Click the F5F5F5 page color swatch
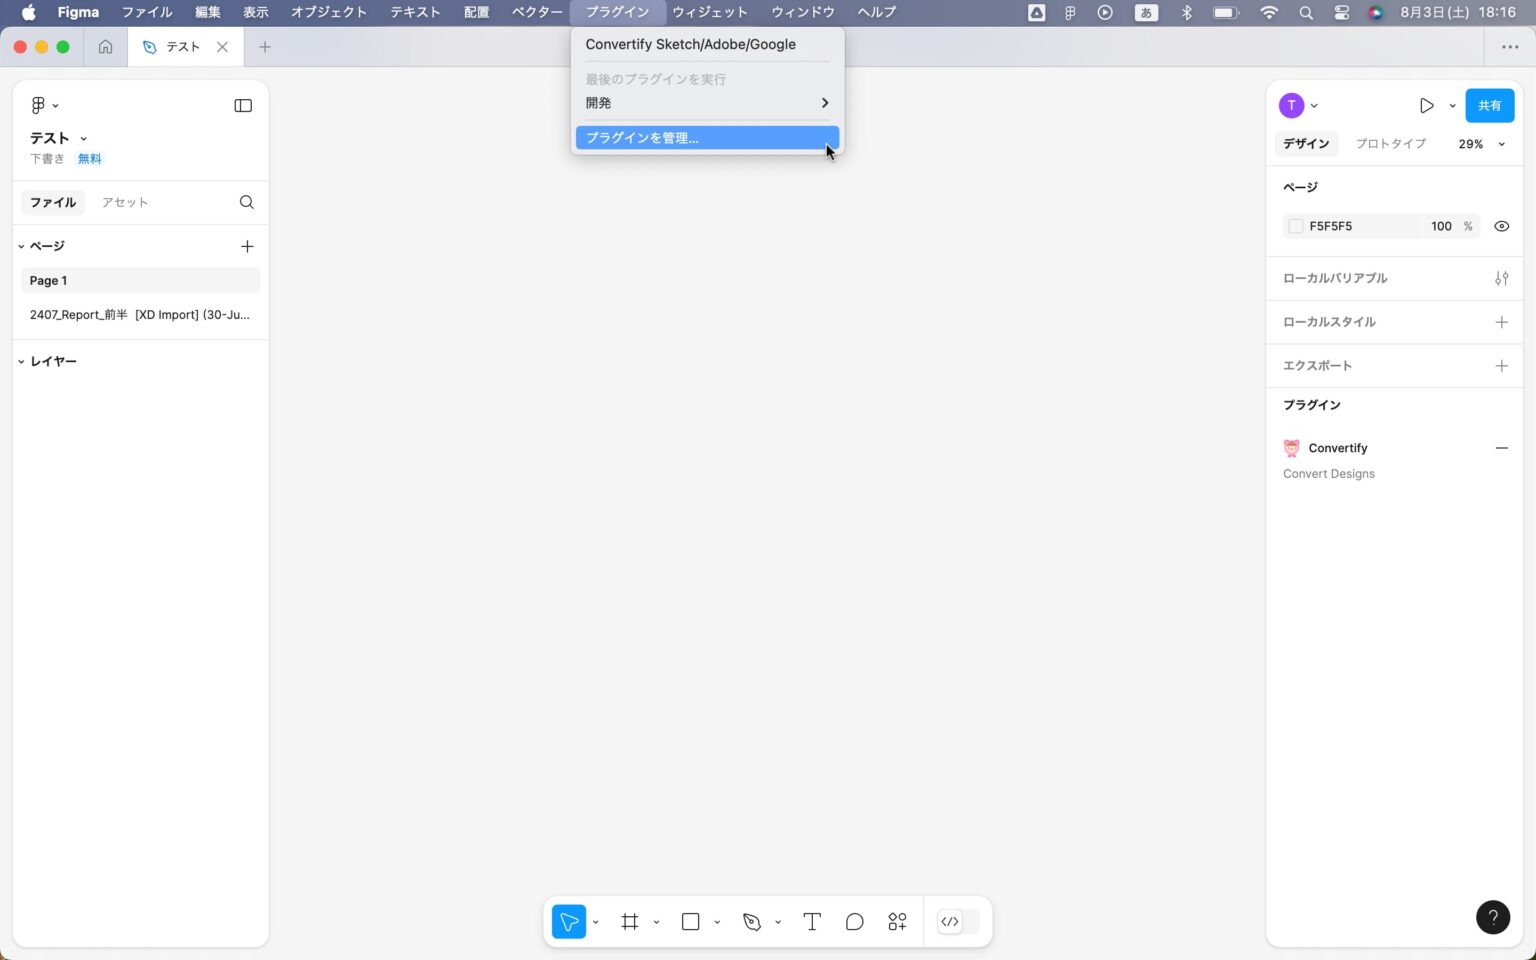The width and height of the screenshot is (1536, 960). coord(1296,226)
